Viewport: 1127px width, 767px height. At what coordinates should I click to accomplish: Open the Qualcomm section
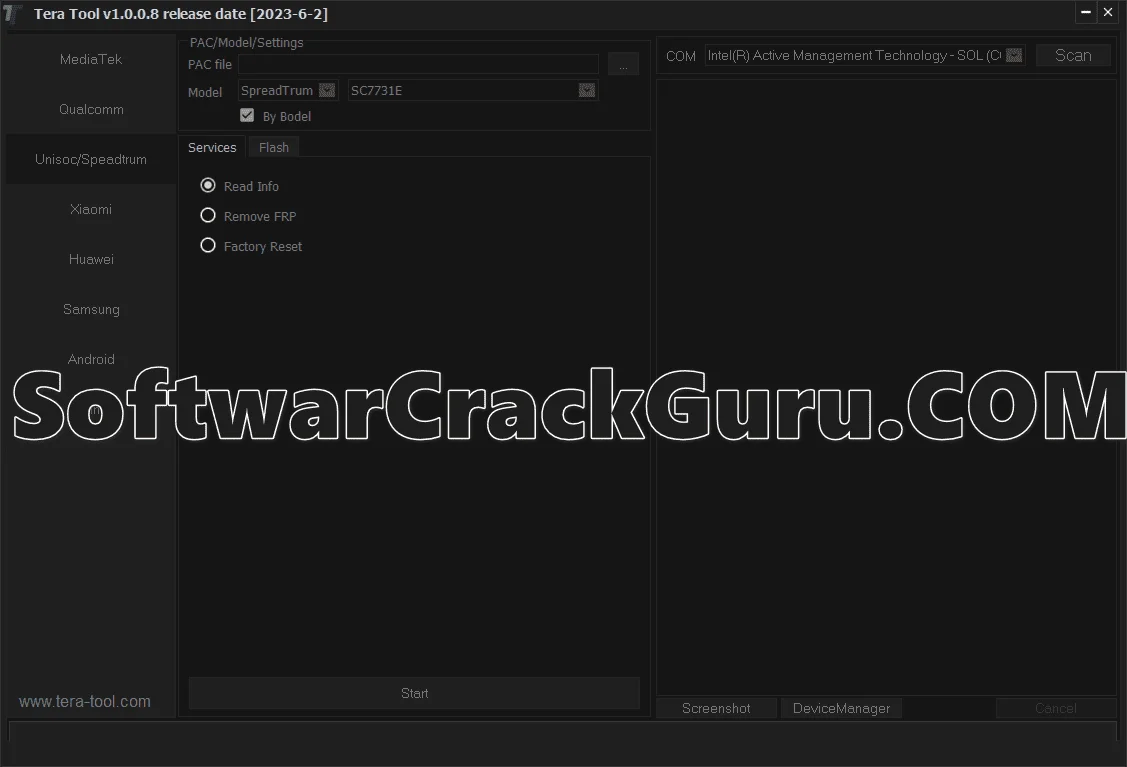point(91,109)
